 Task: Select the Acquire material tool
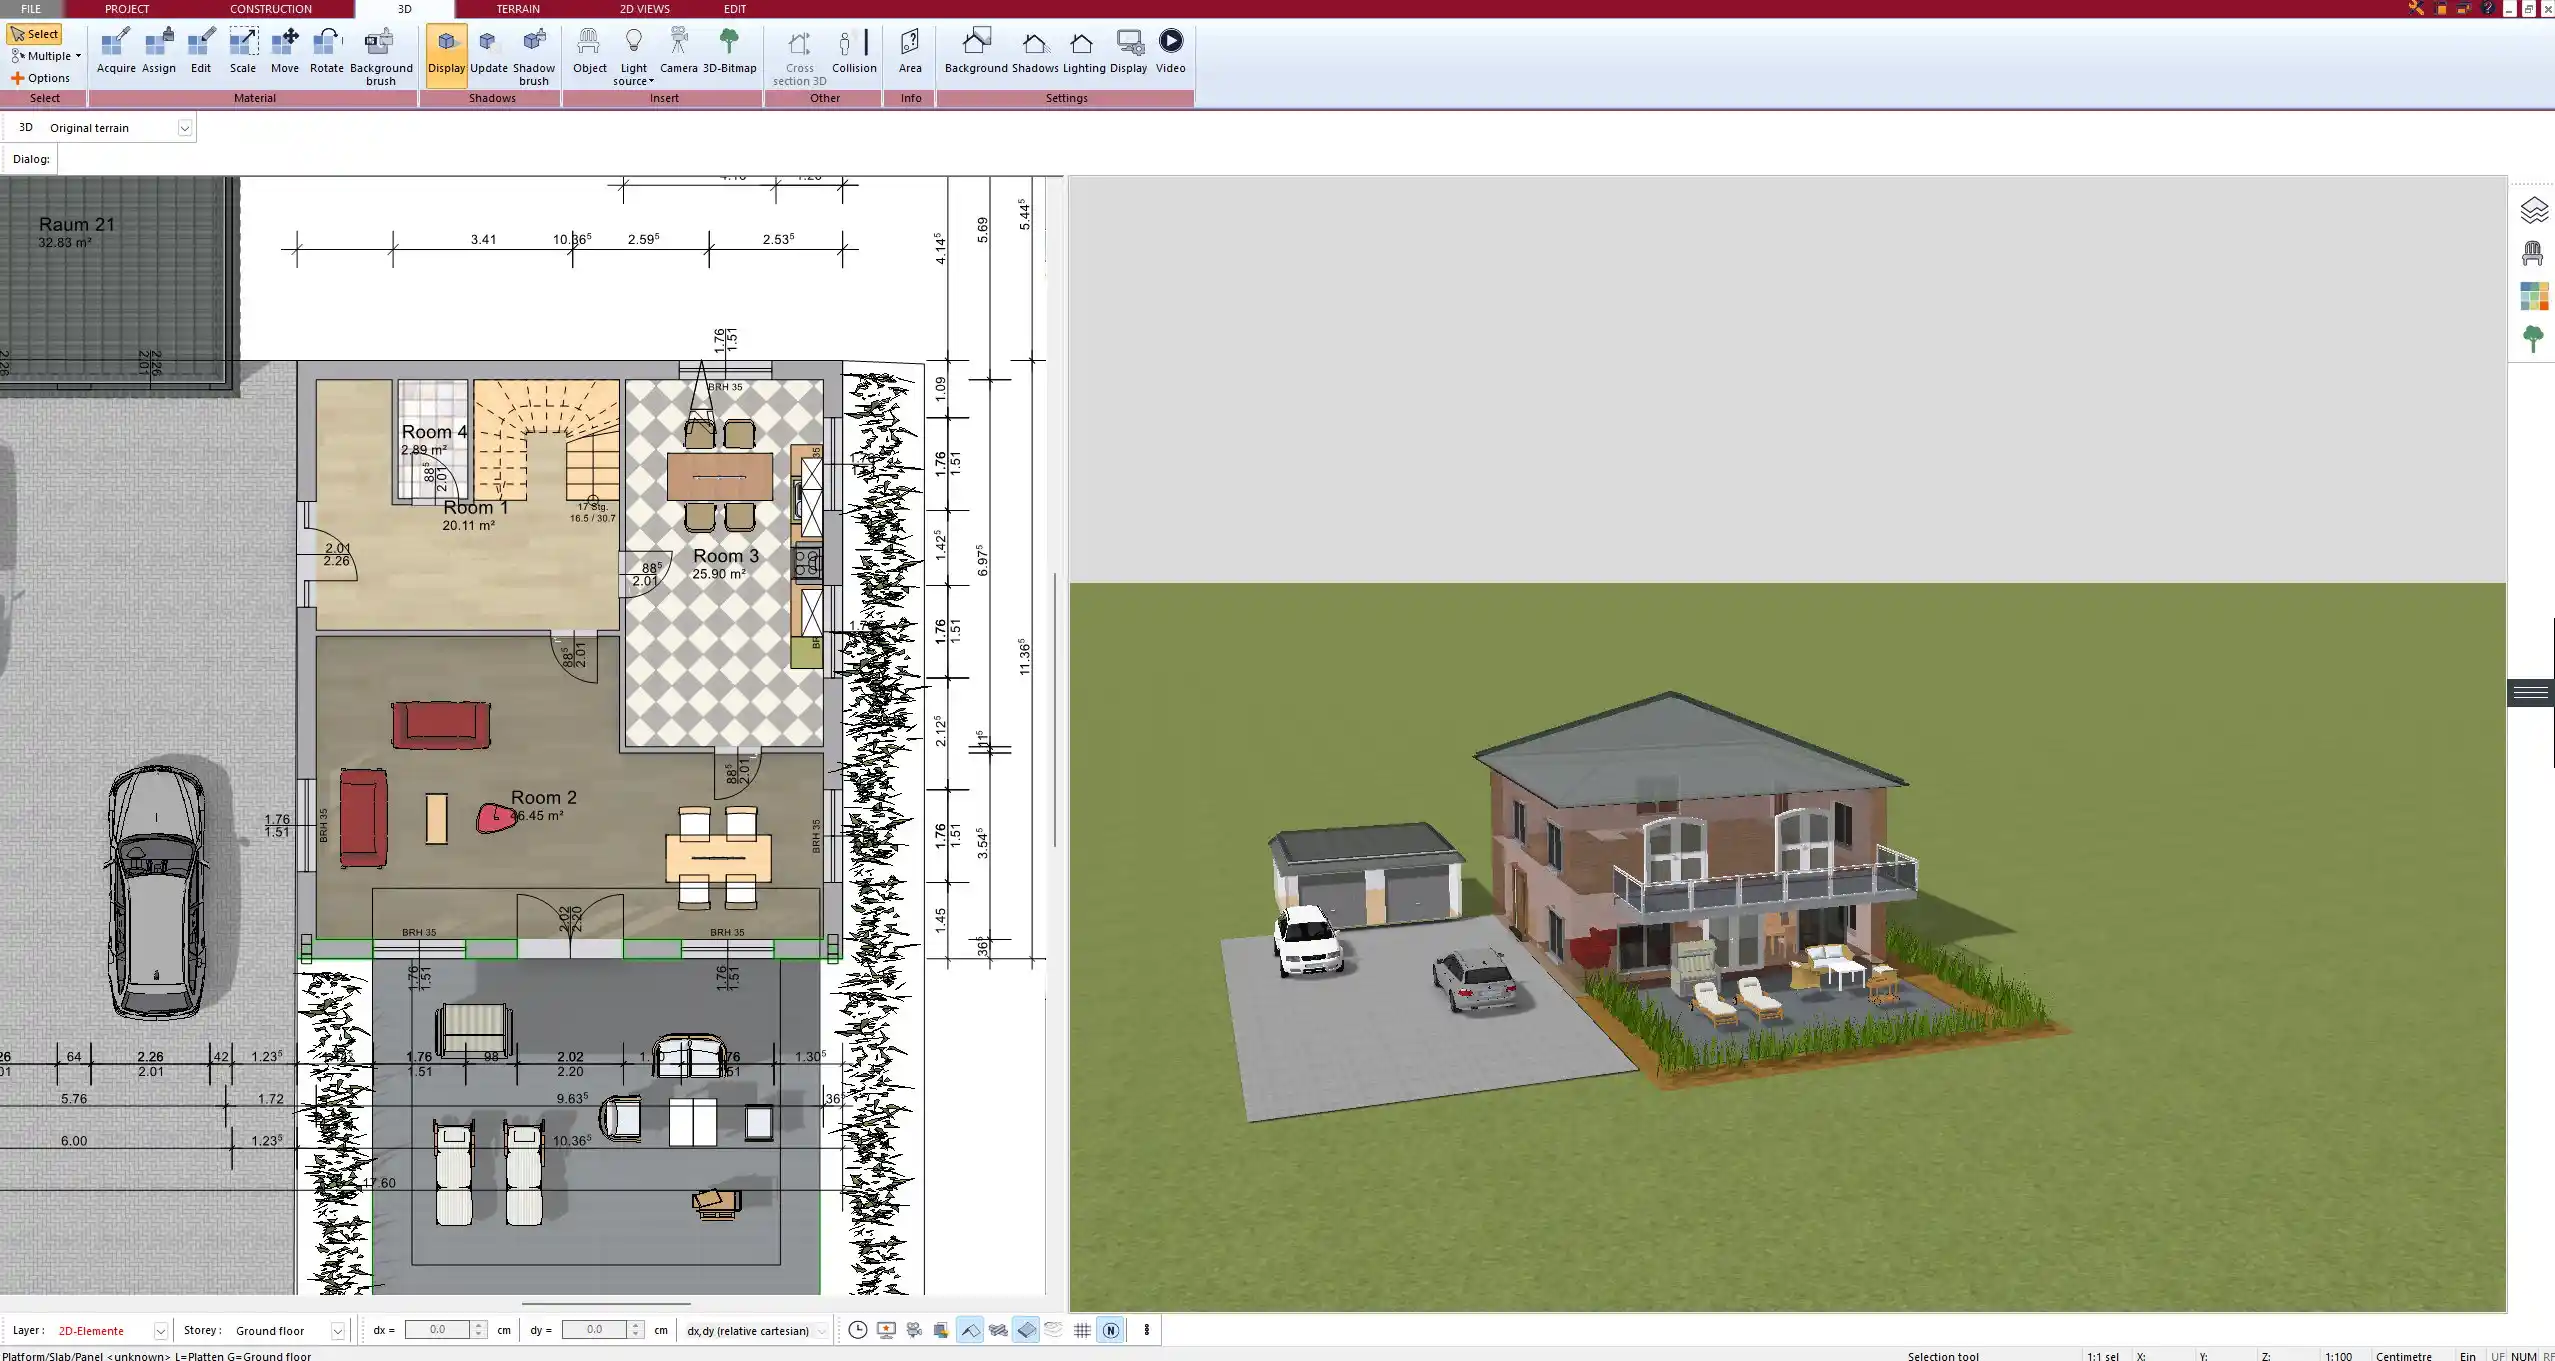click(116, 51)
